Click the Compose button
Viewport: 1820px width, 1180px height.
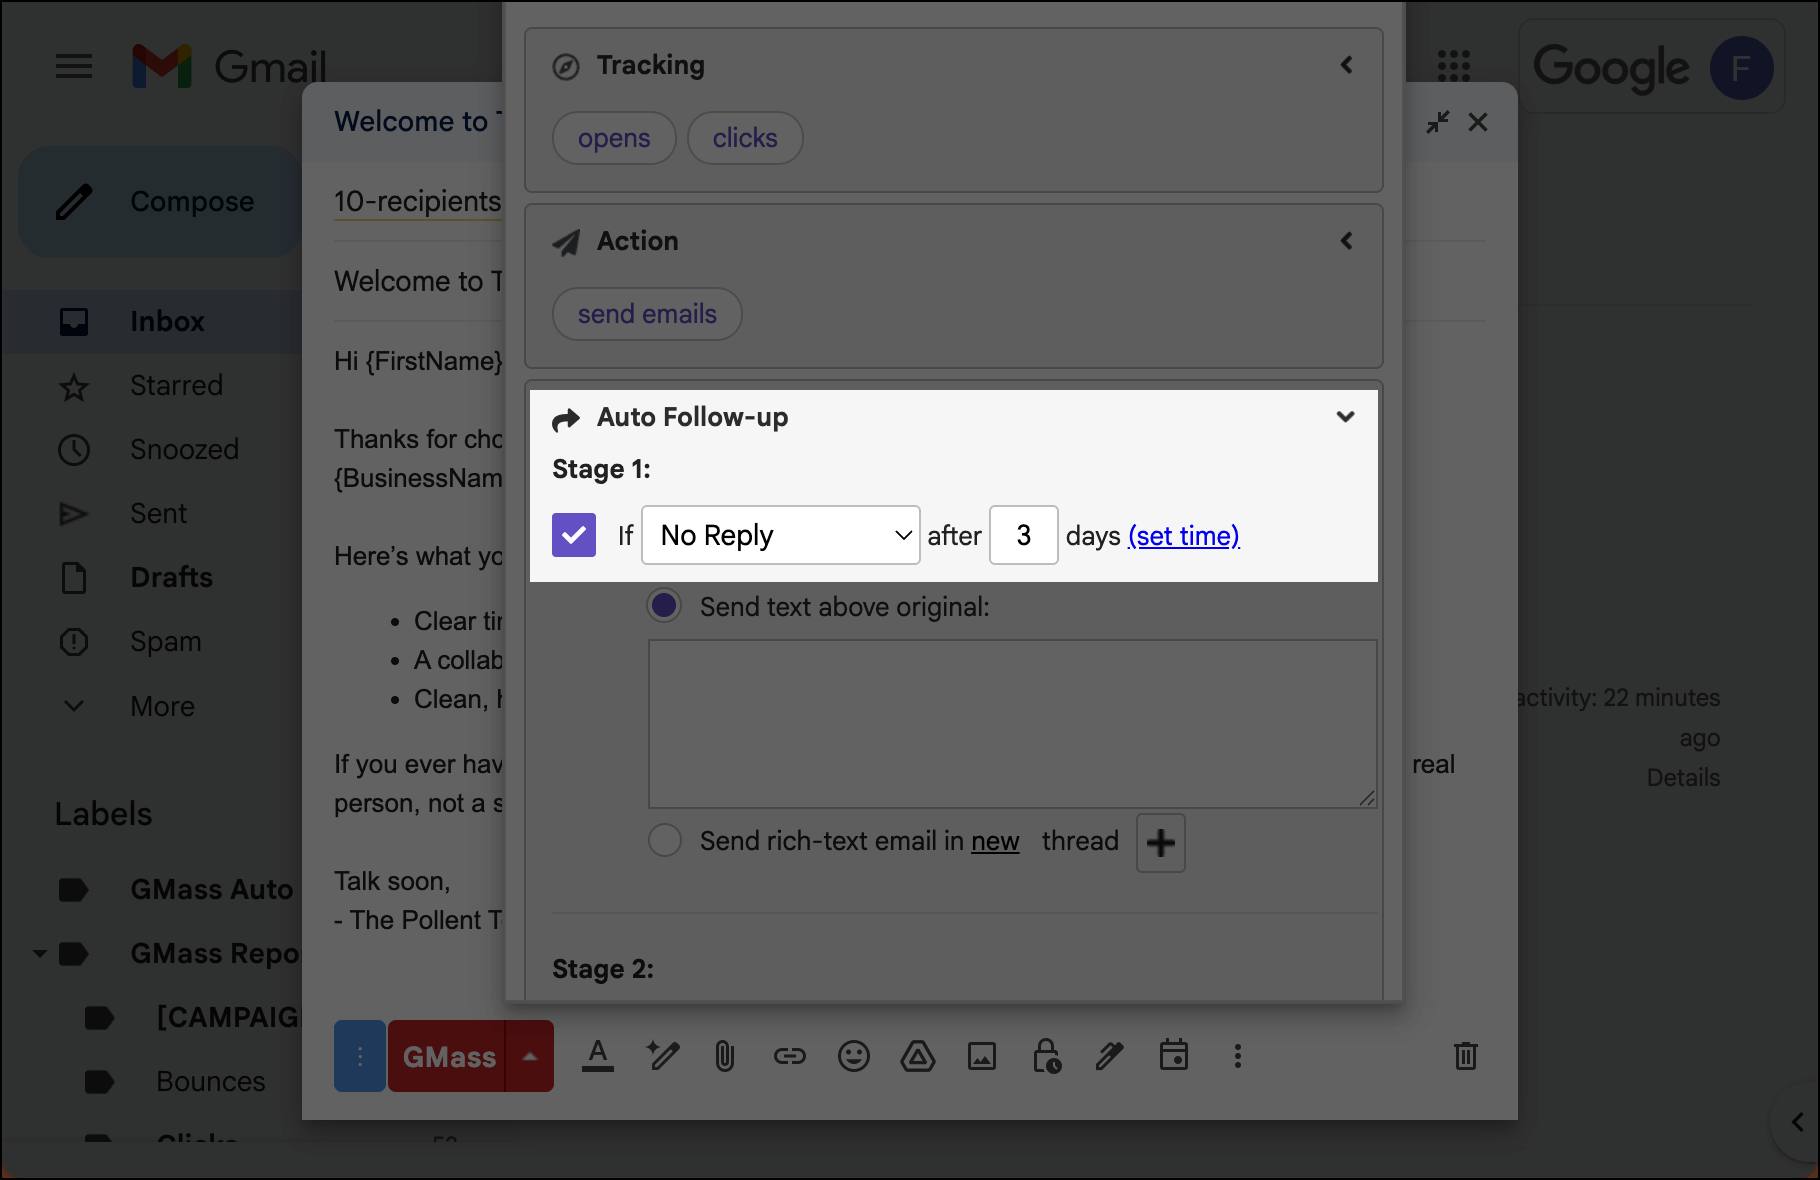159,202
